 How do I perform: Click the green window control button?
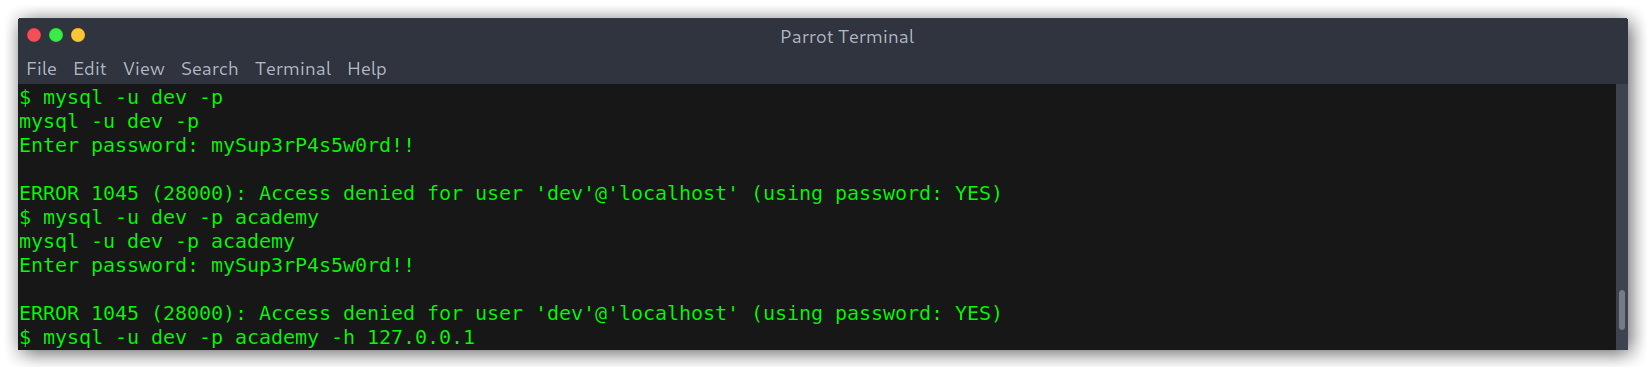pyautogui.click(x=56, y=35)
